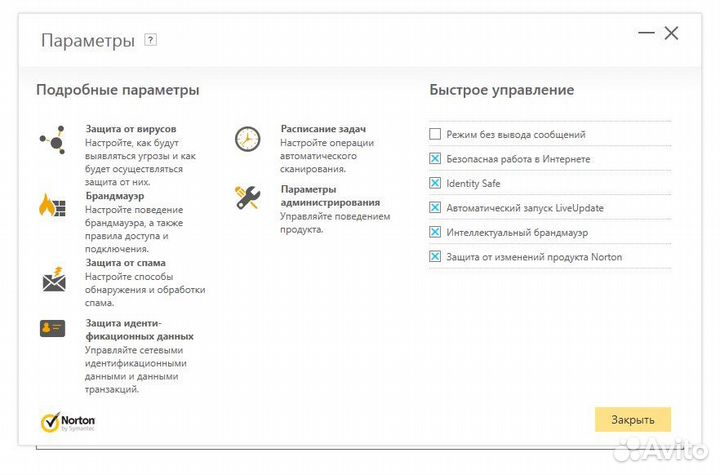Open Защита от вирусов settings
This screenshot has width=720, height=475.
(131, 130)
